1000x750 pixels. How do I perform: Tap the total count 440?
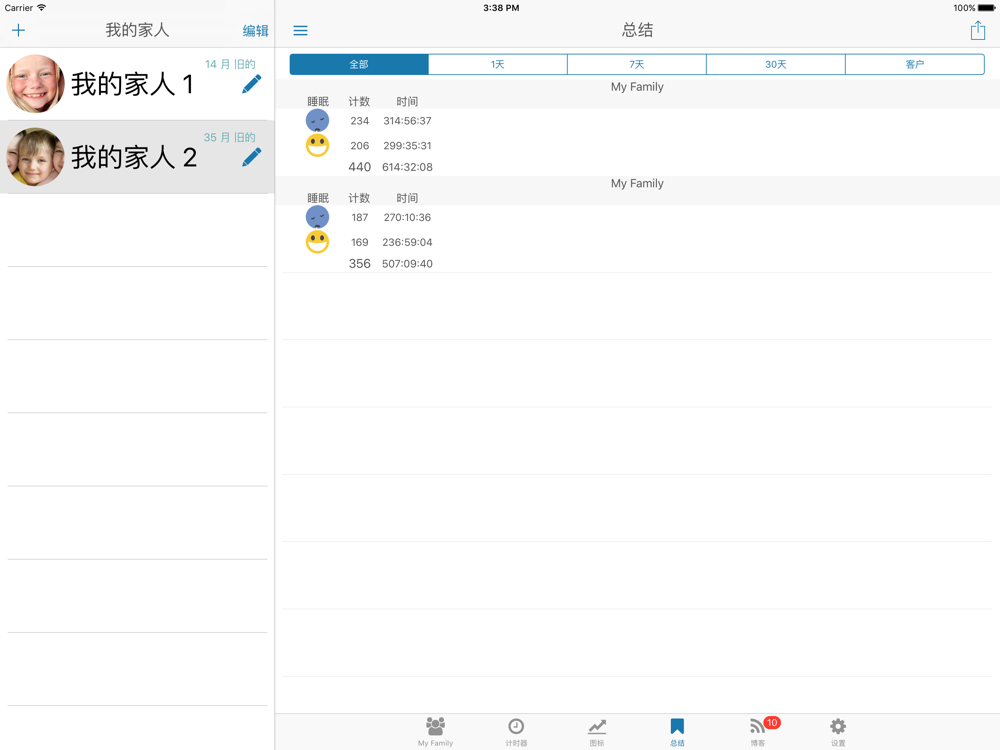point(360,167)
